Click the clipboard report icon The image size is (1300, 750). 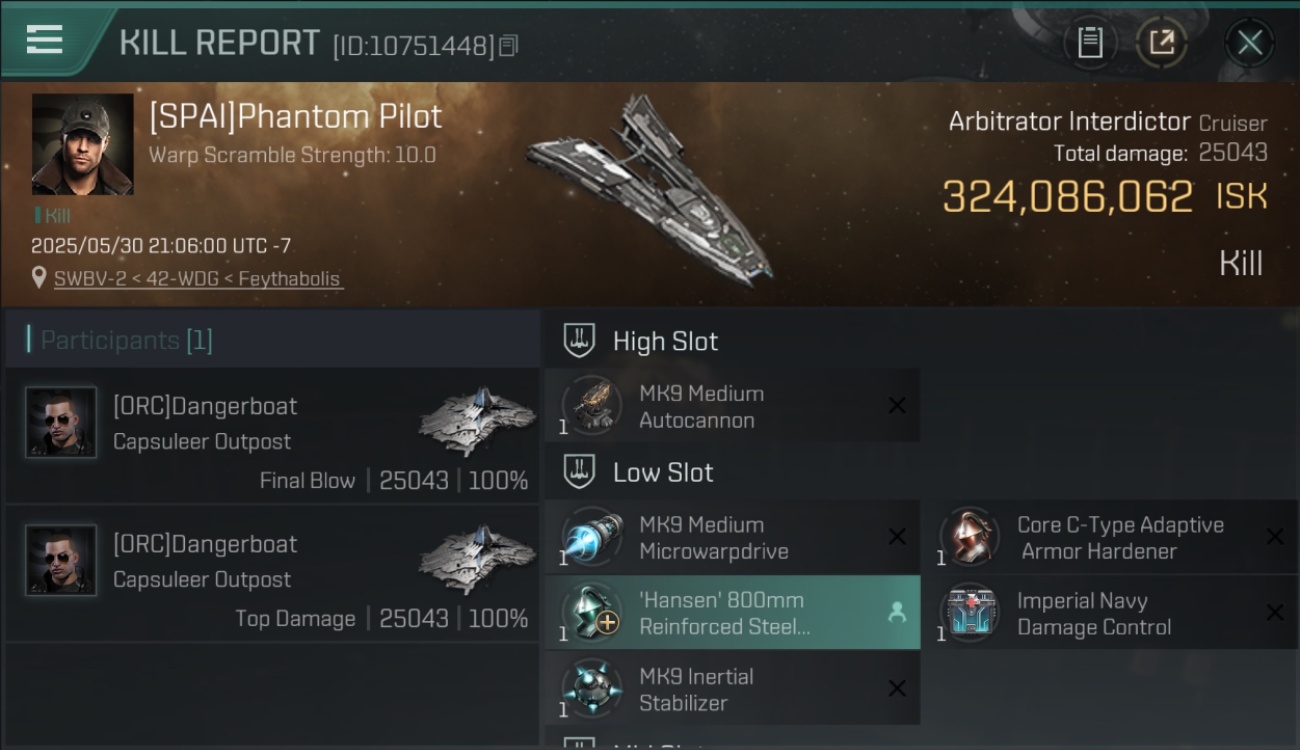coord(1089,42)
